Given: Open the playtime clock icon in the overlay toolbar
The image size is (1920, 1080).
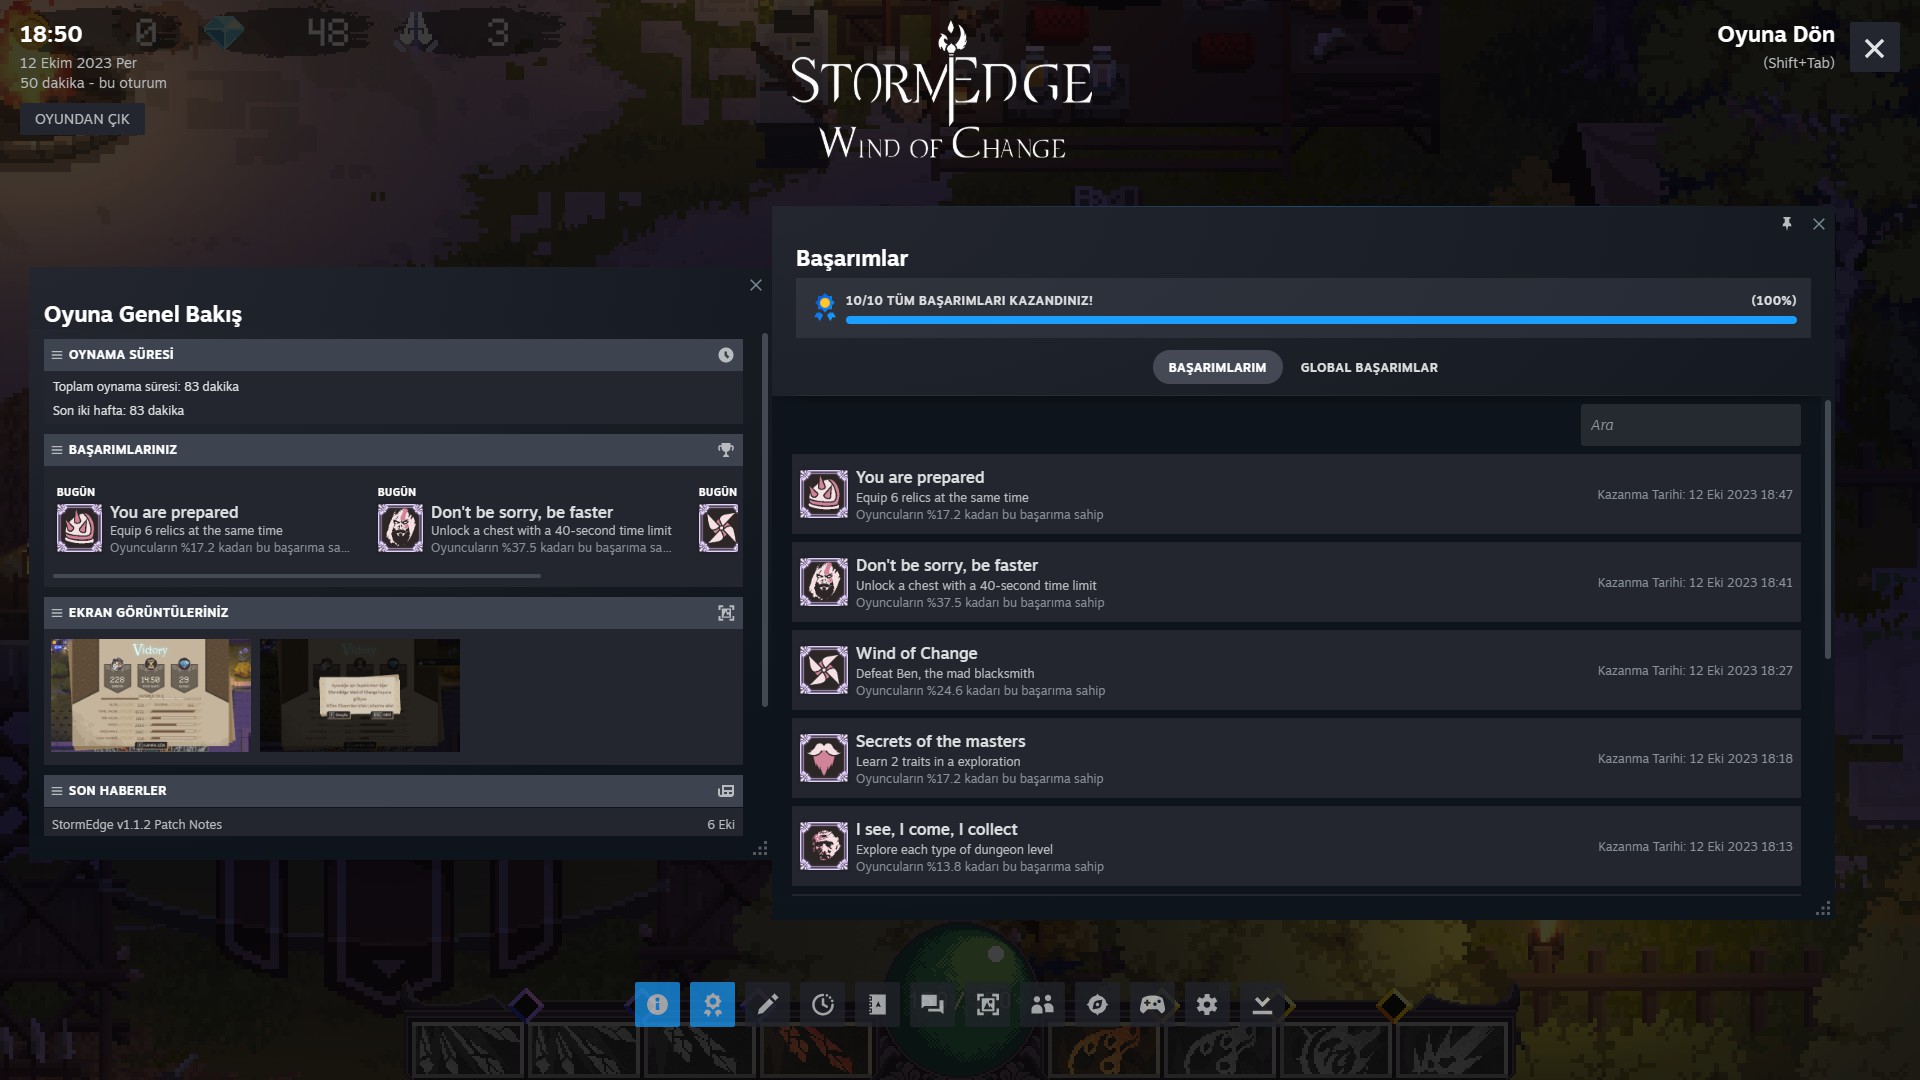Looking at the screenshot, I should point(822,1005).
